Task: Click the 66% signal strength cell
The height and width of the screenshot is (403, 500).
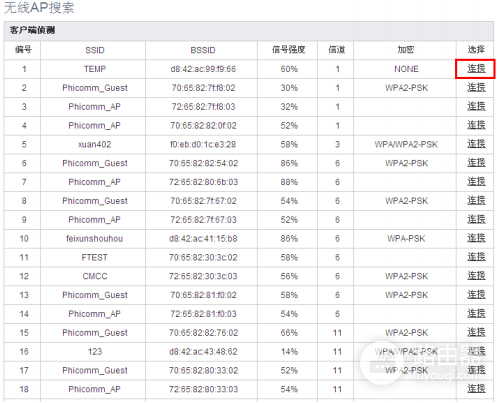Action: [x=289, y=333]
